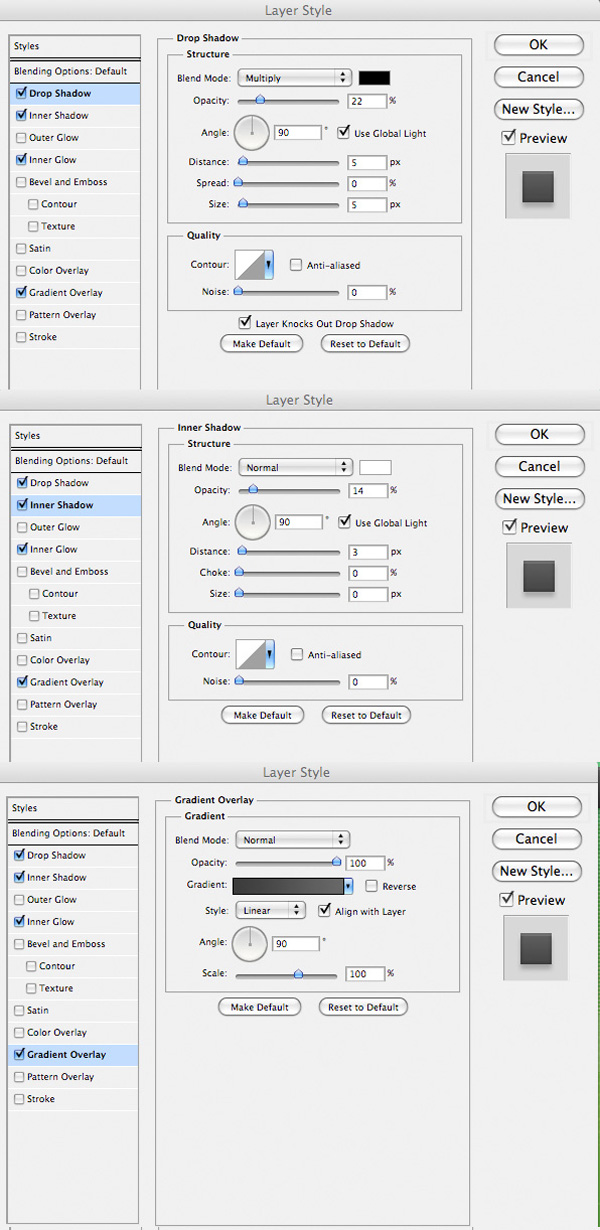Screen dimensions: 600x1230
Task: Click the Choke slider in Inner Shadow settings
Action: tap(287, 573)
